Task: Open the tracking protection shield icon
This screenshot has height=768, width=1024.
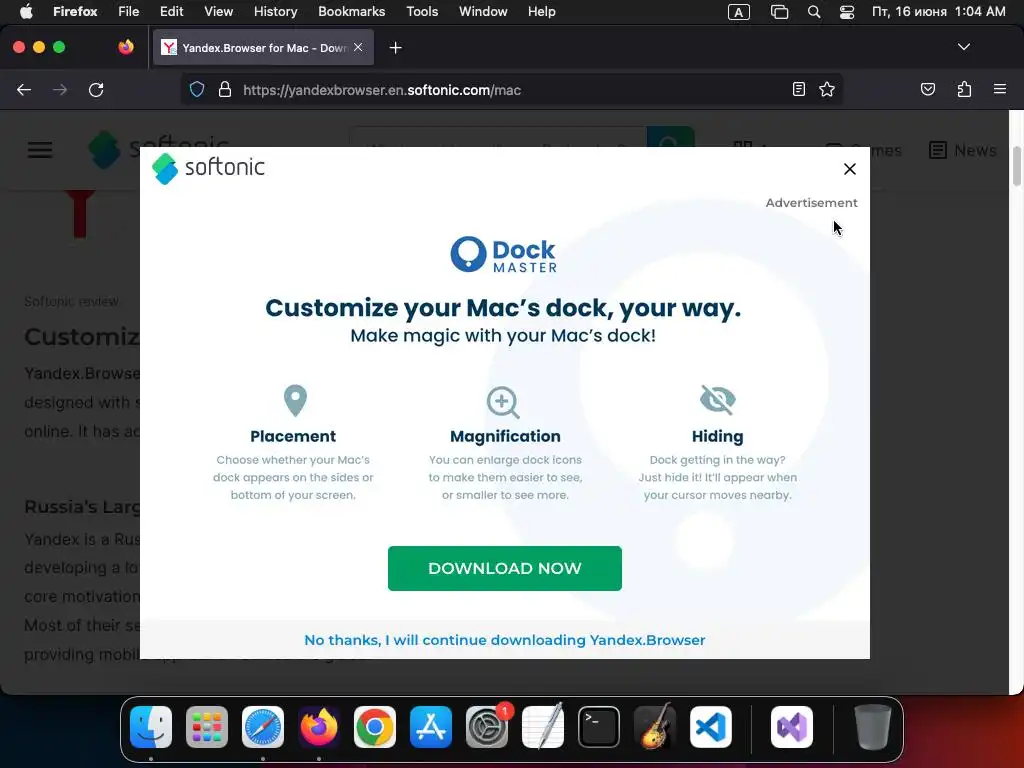Action: point(197,89)
